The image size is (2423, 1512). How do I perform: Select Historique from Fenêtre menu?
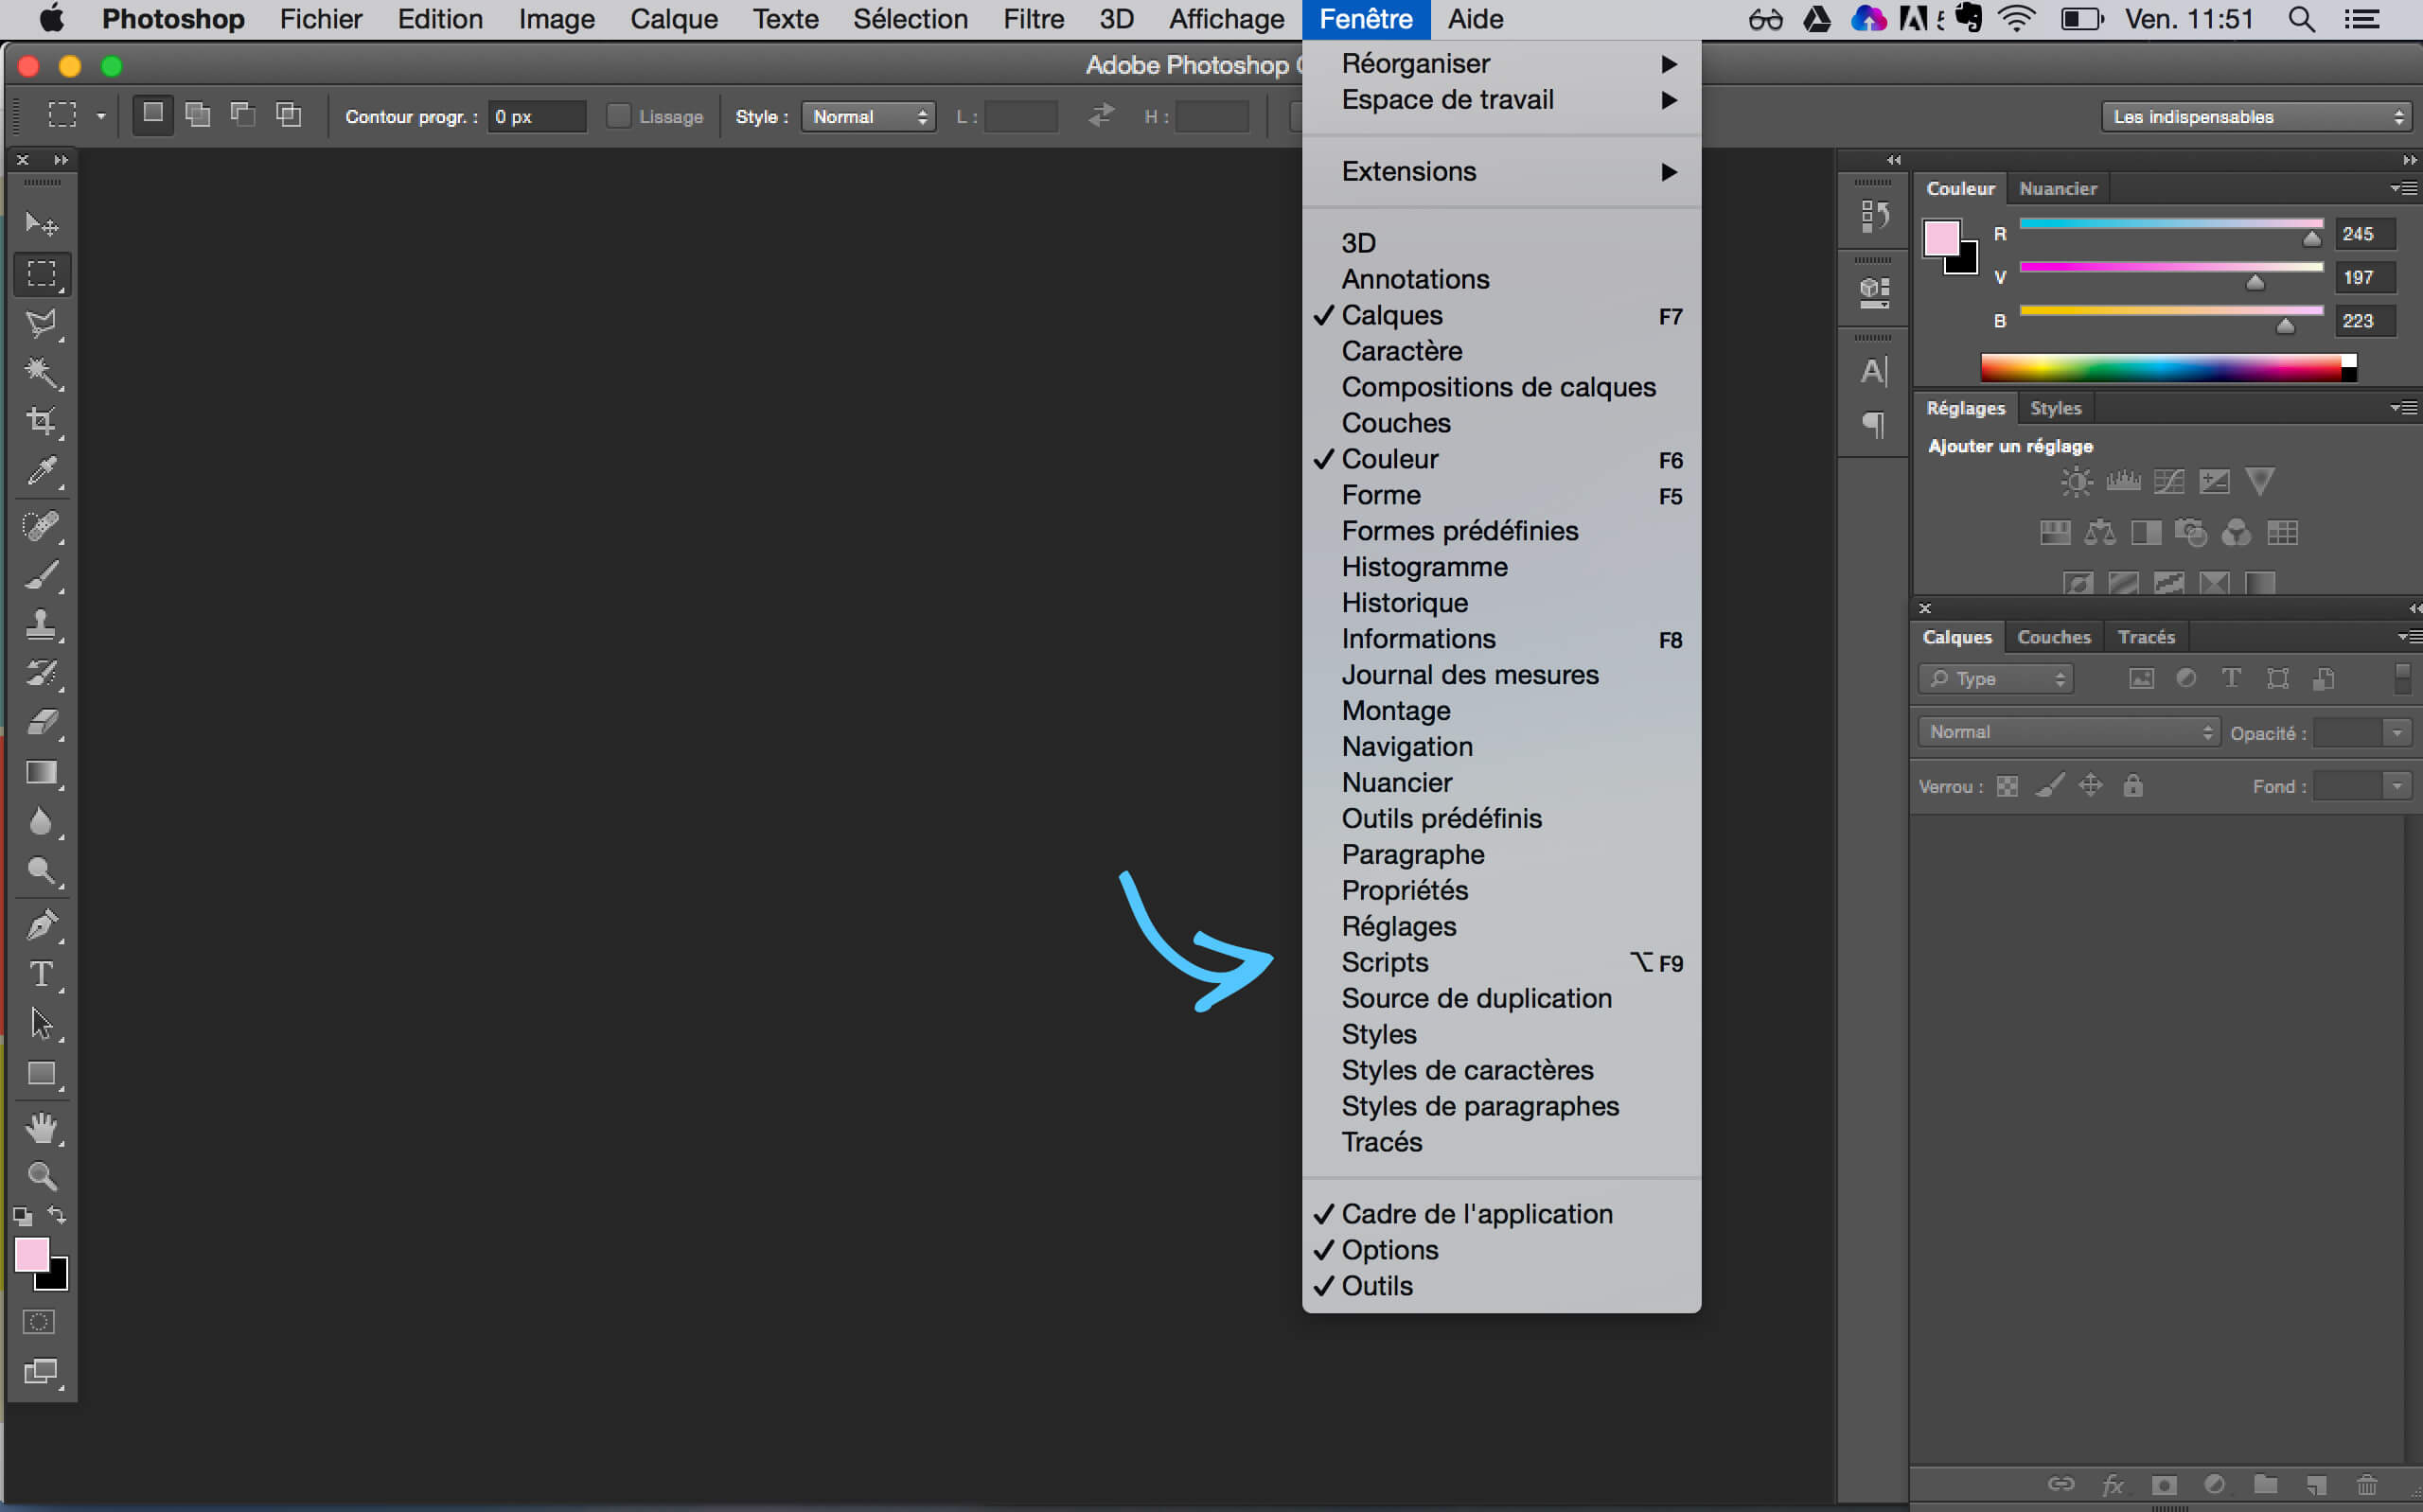1406,603
